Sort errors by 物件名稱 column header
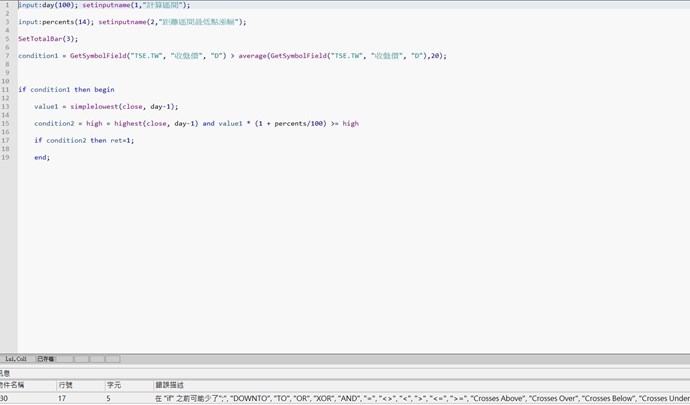 [12, 385]
